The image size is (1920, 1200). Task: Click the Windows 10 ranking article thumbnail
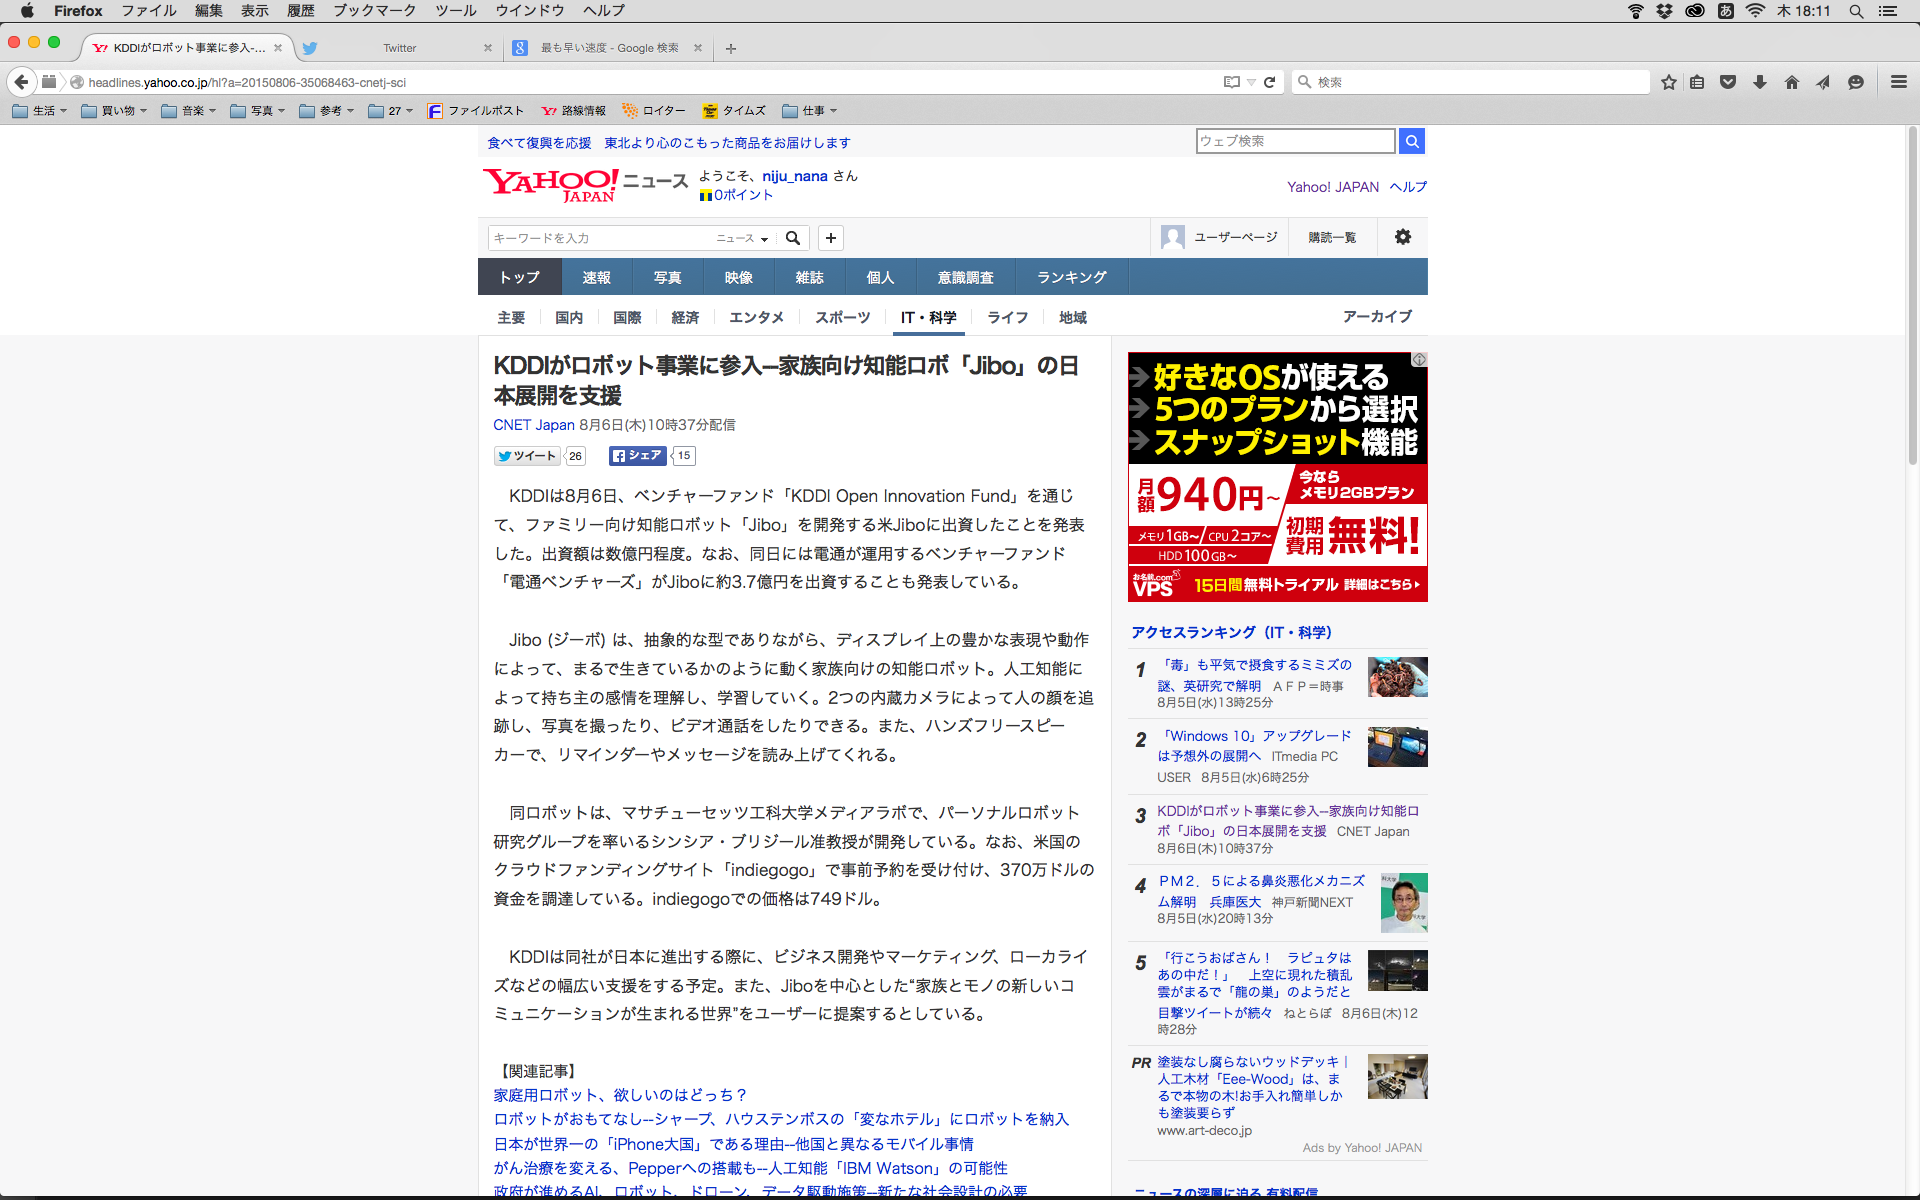point(1397,747)
